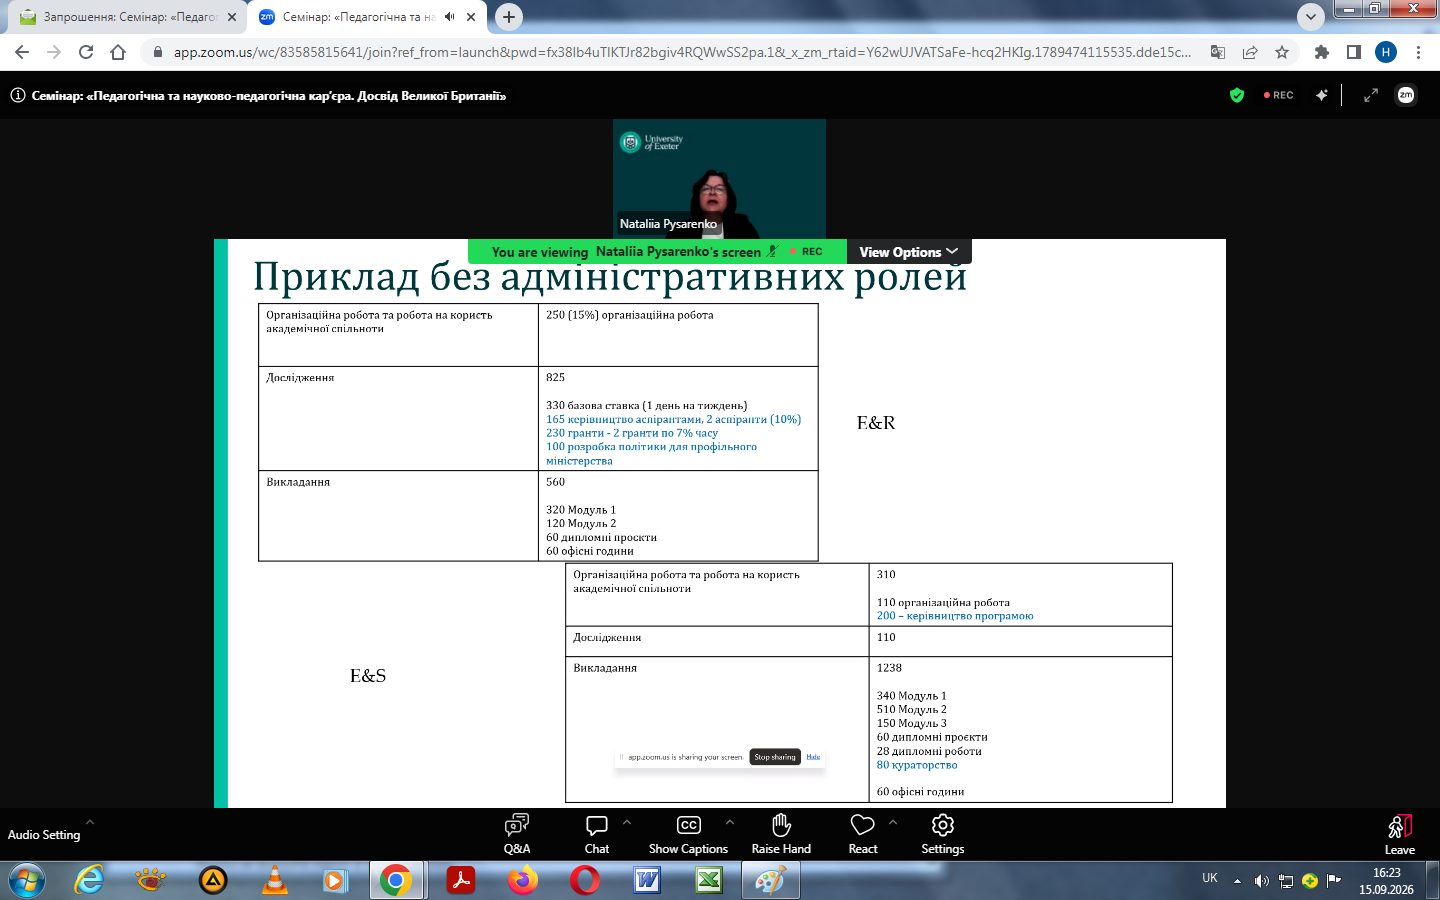Turn on Show Captions
Screen dimensions: 1440x900
pos(688,834)
